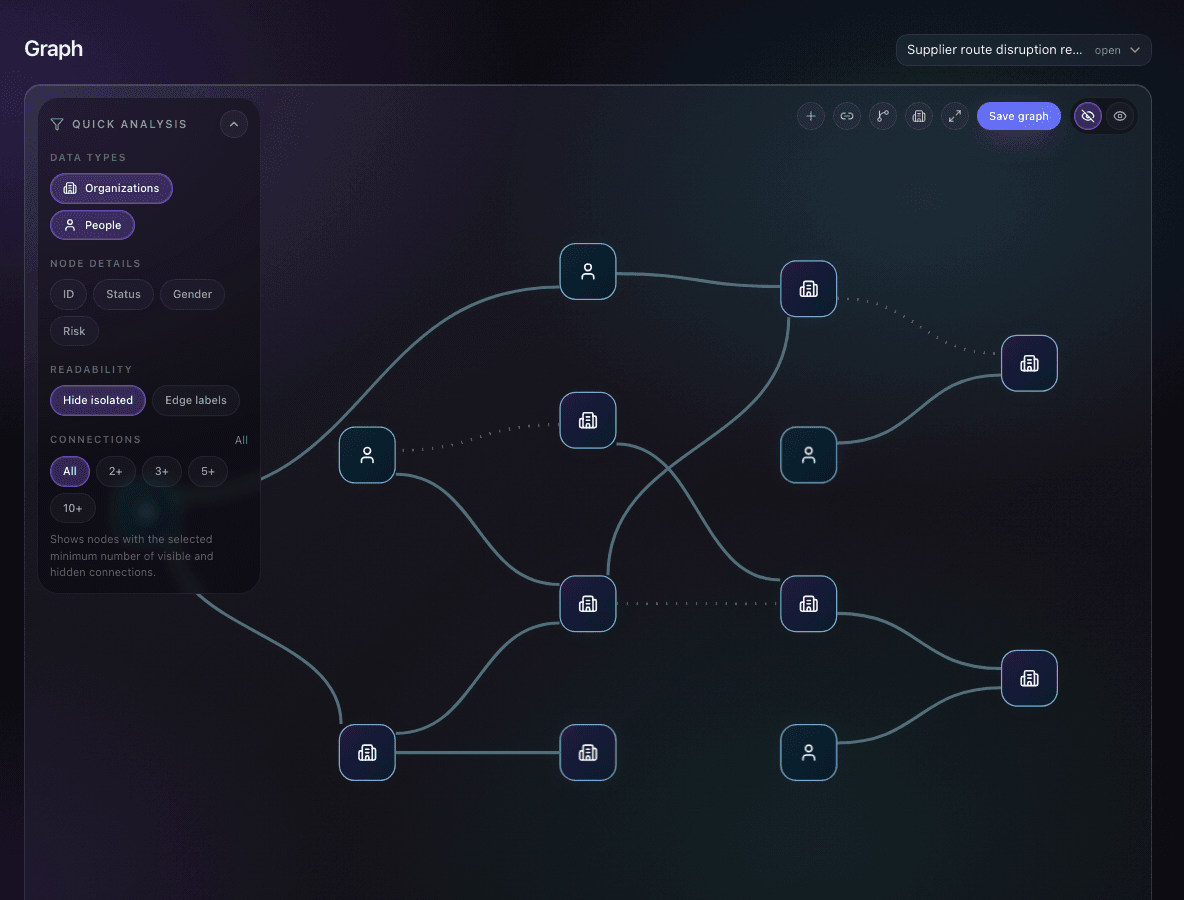Click the link nodes chain icon

click(x=846, y=116)
